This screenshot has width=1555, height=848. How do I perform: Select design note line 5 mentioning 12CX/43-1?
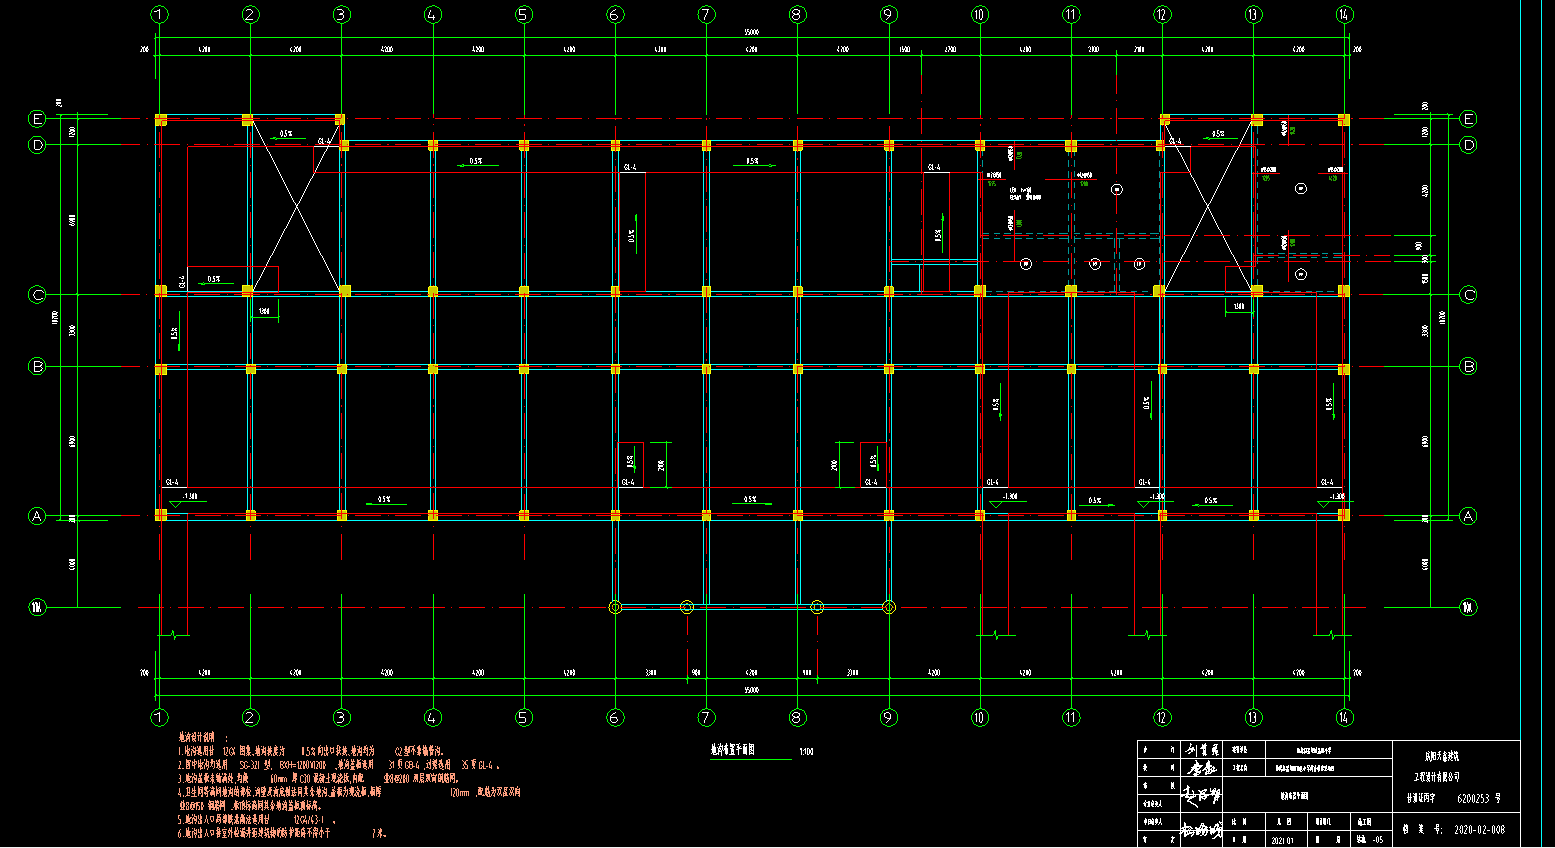pos(256,819)
